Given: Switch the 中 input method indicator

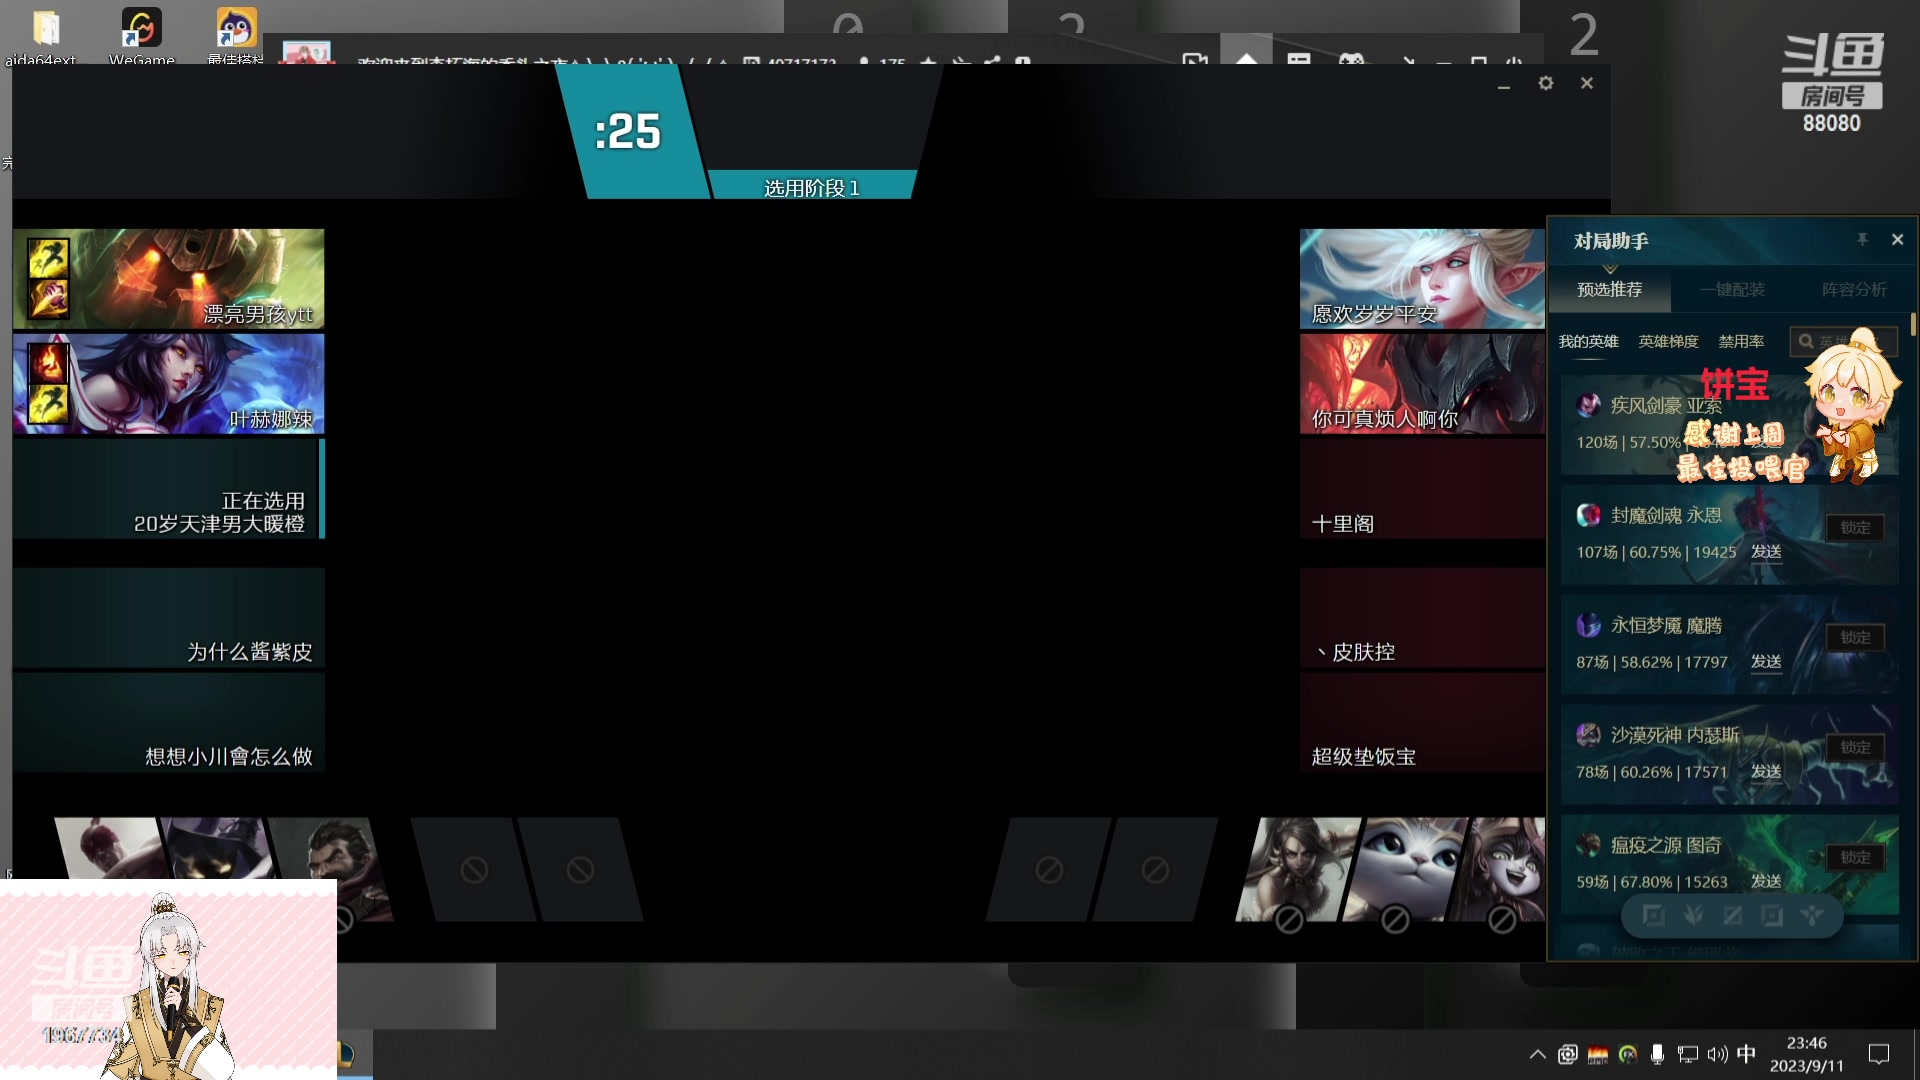Looking at the screenshot, I should [1746, 1054].
